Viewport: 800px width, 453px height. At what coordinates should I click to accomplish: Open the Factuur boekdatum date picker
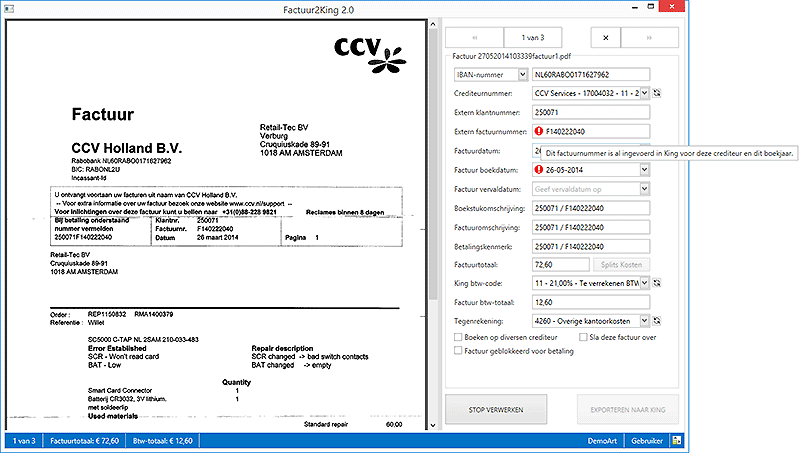click(644, 169)
